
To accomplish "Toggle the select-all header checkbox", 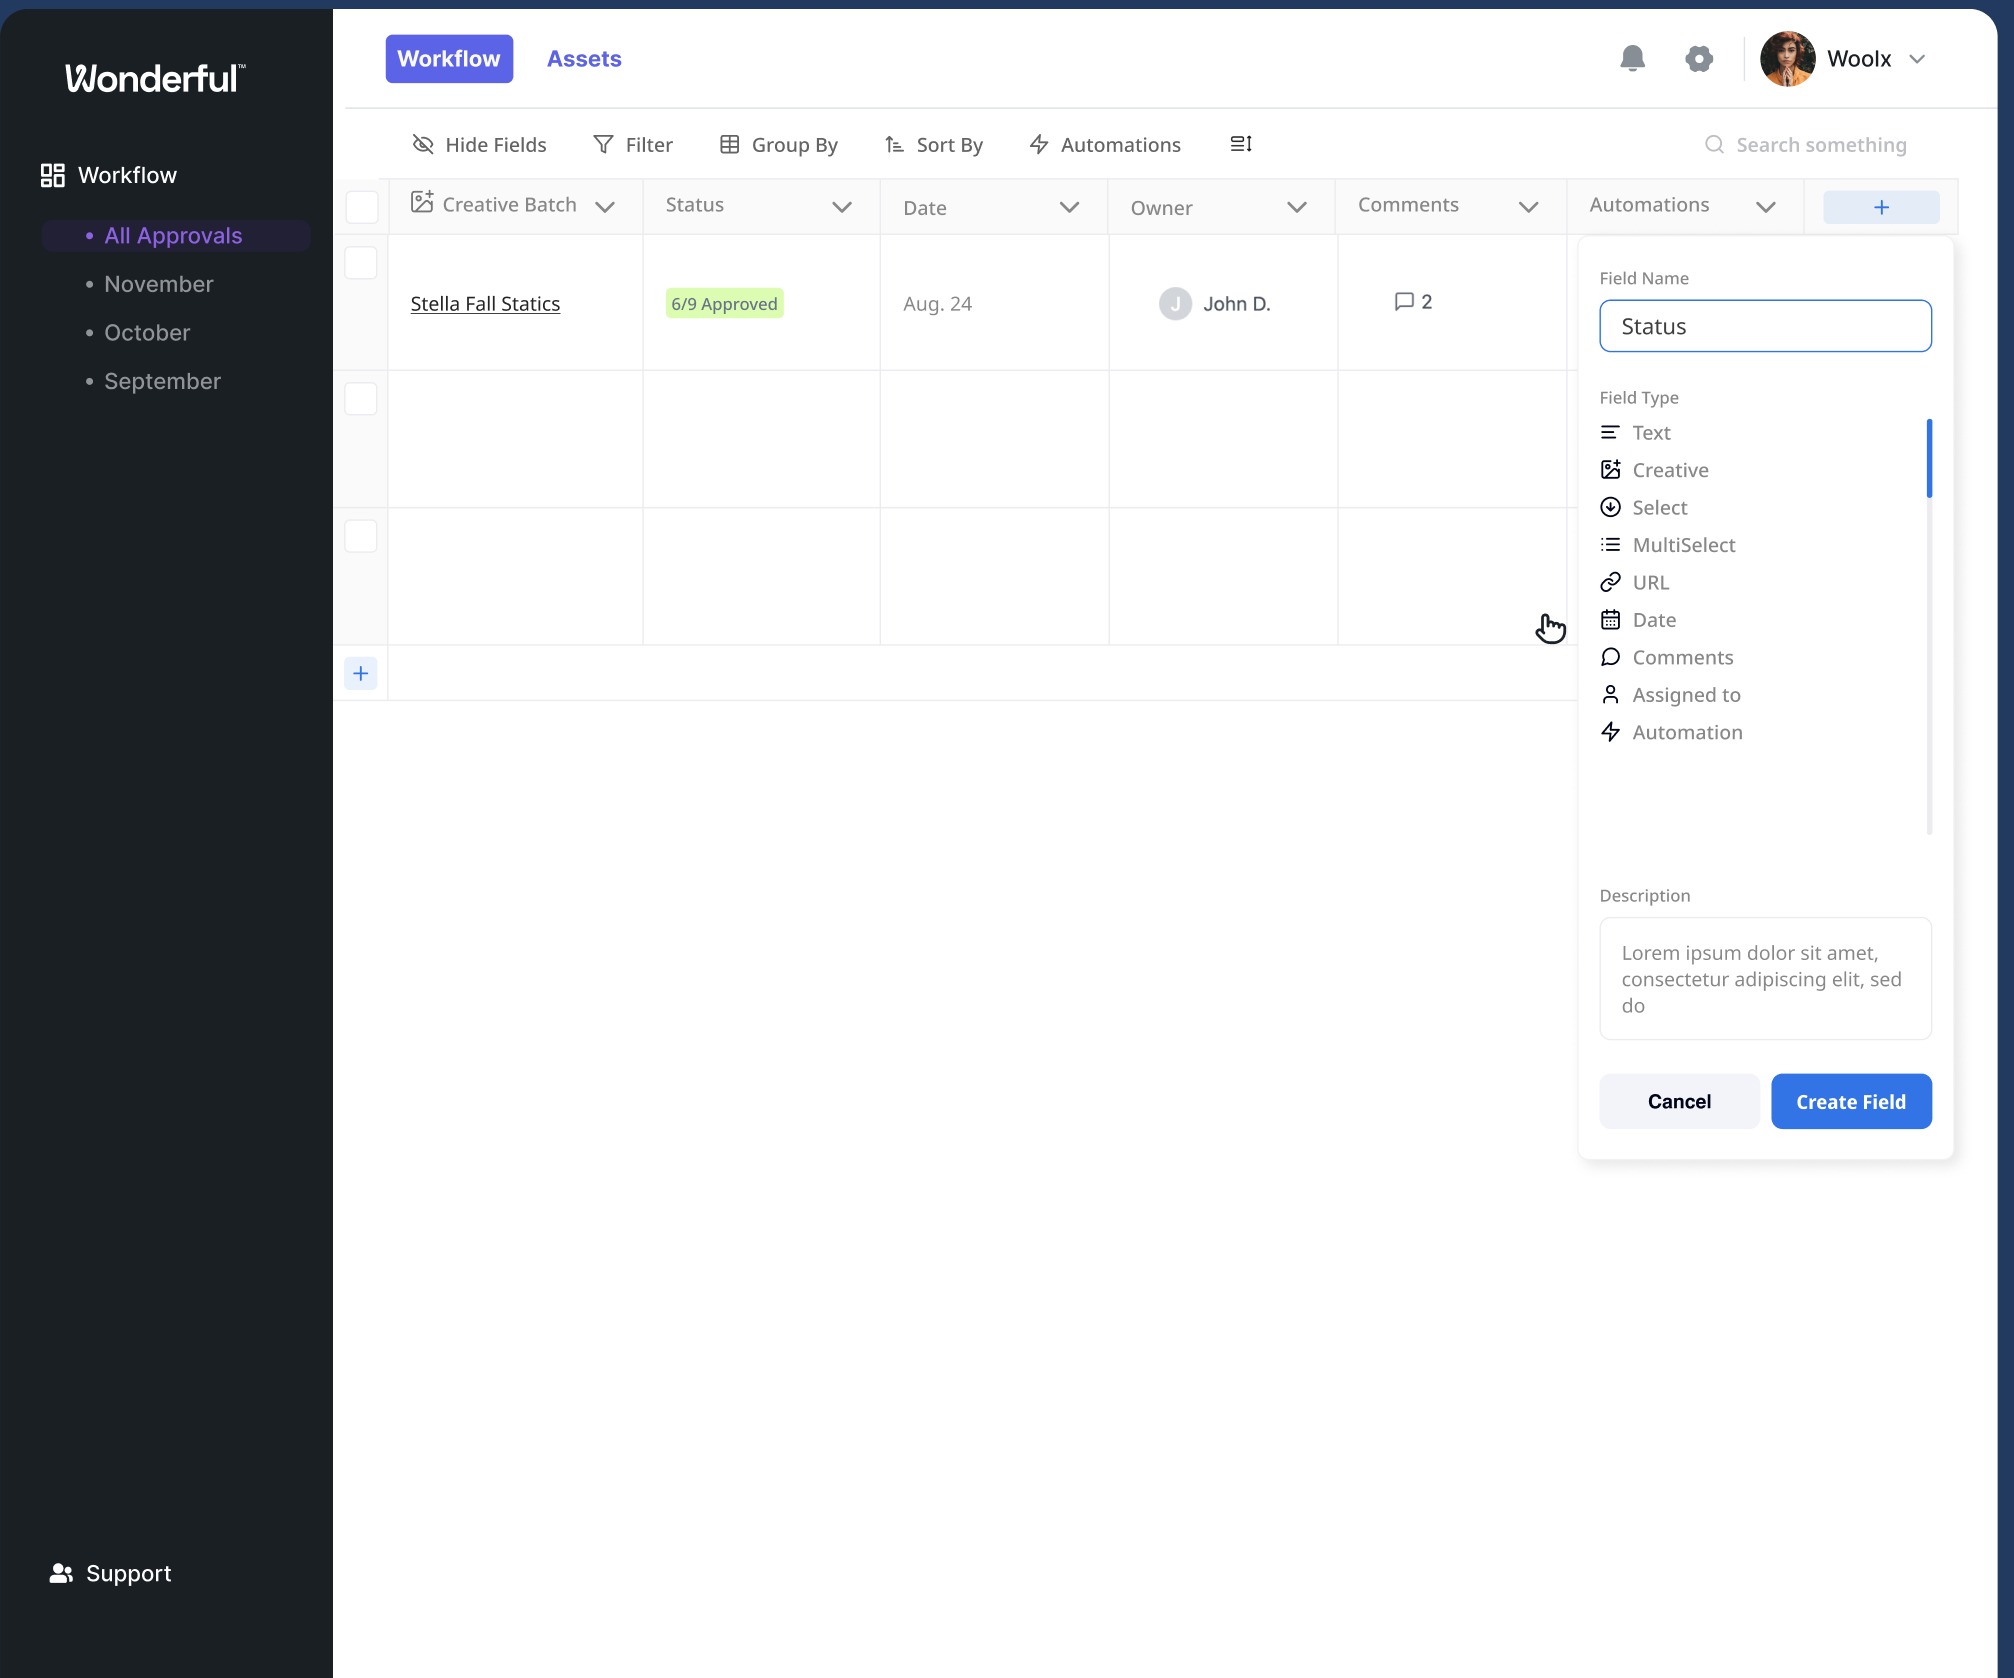I will point(362,207).
